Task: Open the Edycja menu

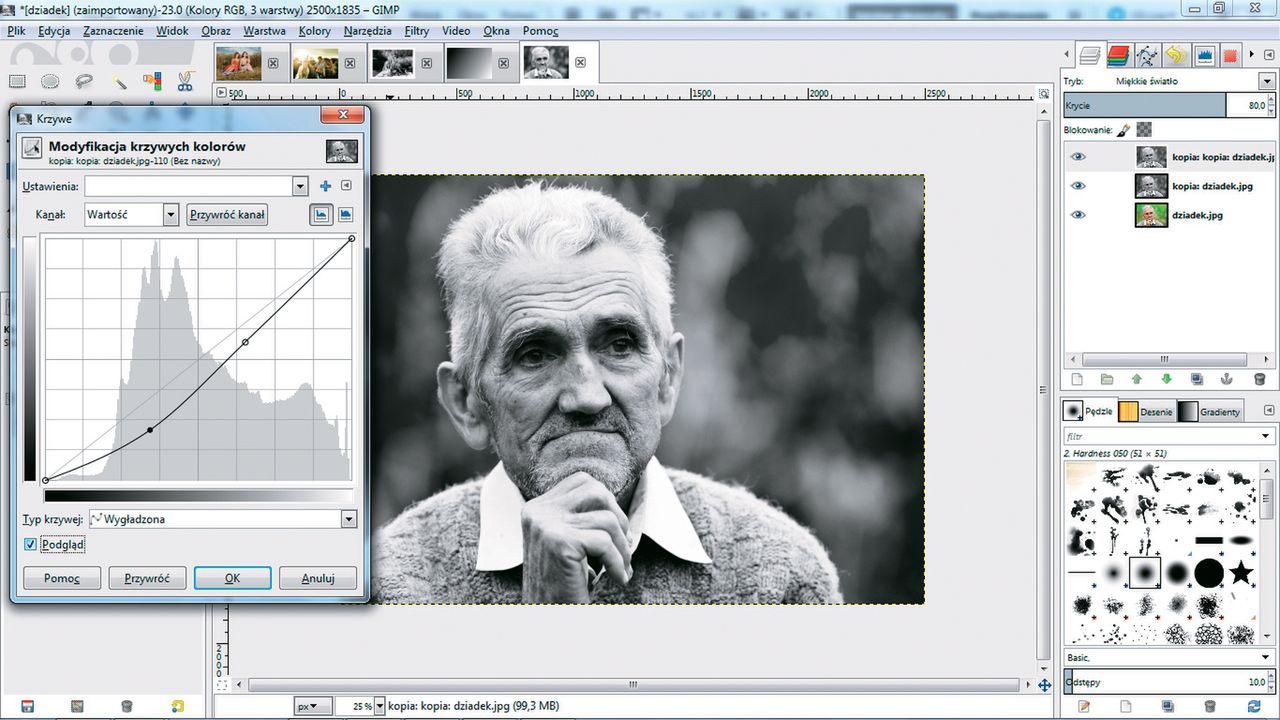Action: pyautogui.click(x=54, y=31)
